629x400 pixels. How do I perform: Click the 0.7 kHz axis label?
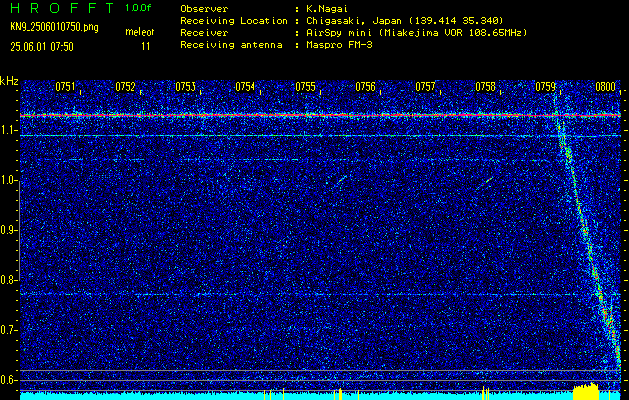pos(8,330)
